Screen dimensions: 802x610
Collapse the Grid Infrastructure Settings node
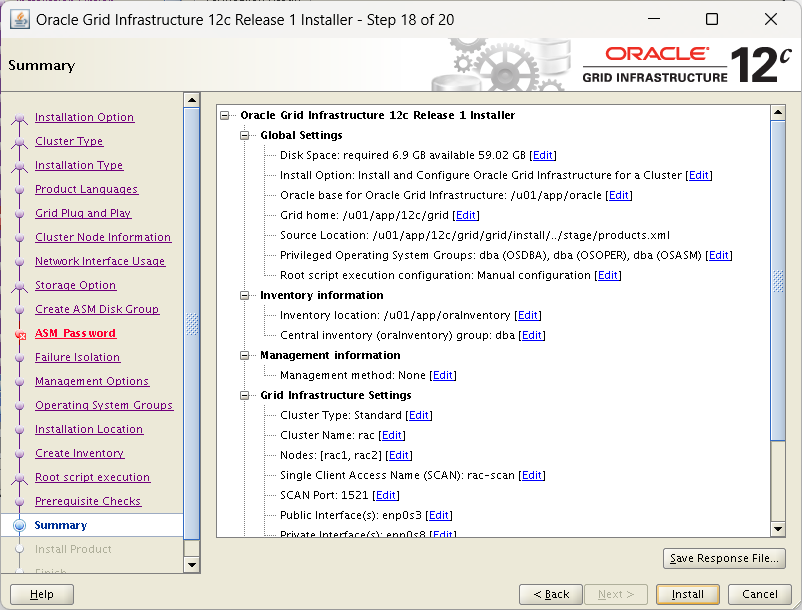point(244,395)
